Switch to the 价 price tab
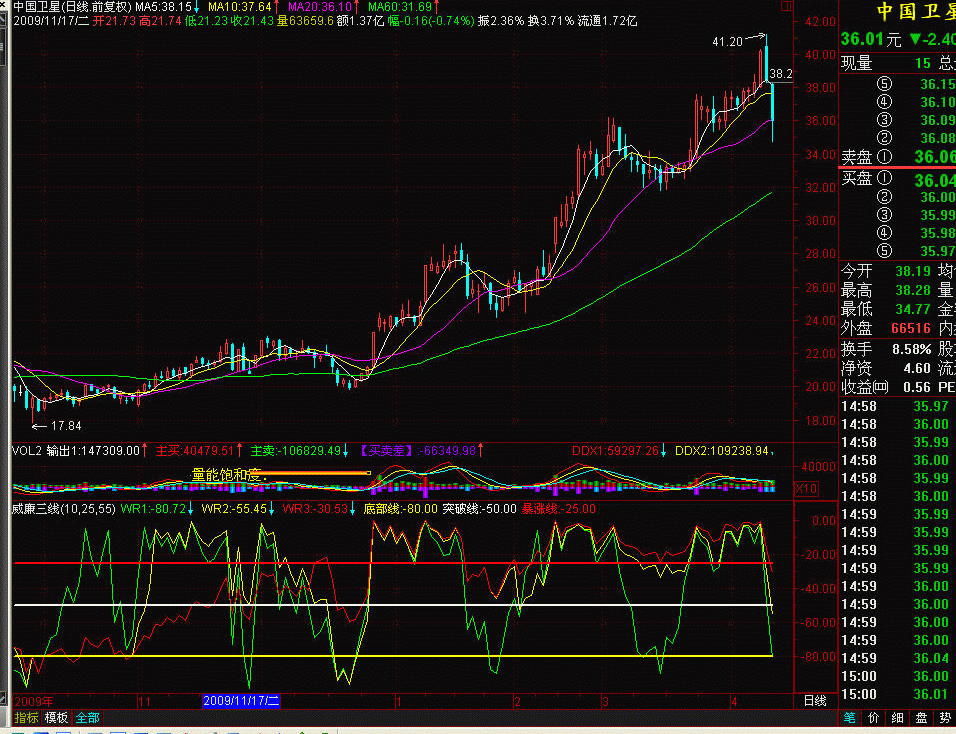Viewport: 956px width, 734px height. [x=874, y=718]
